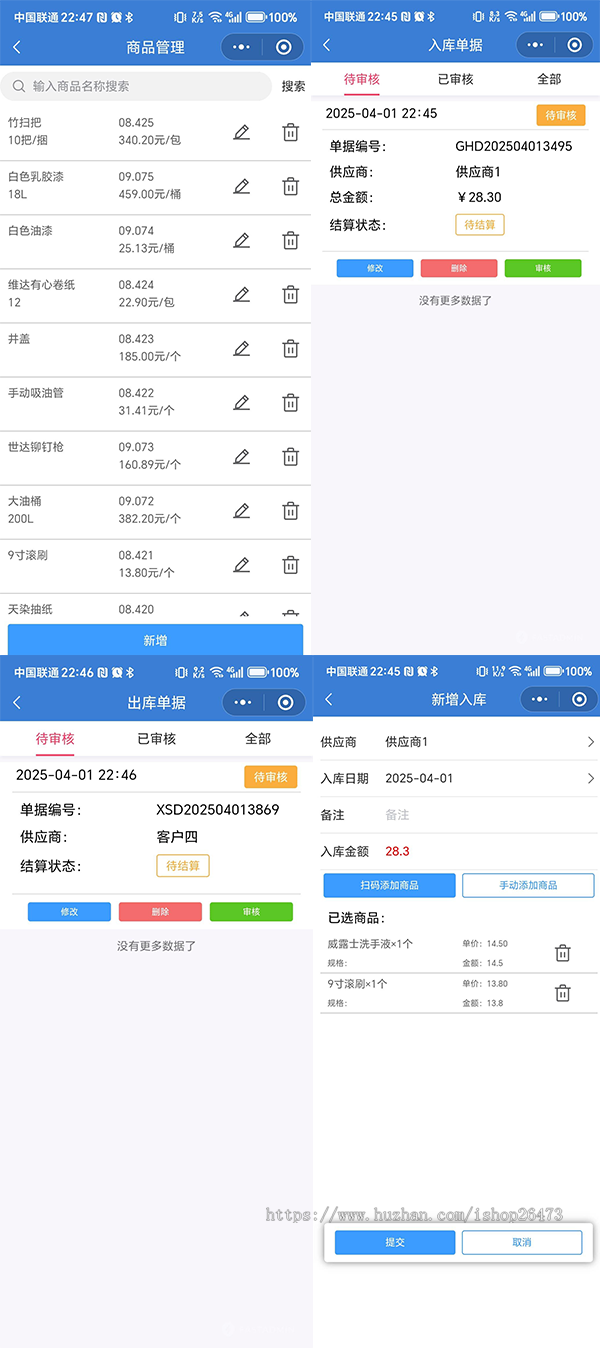Image resolution: width=600 pixels, height=1348 pixels.
Task: Tap the 新增 button in 商品管理
Action: pos(155,640)
